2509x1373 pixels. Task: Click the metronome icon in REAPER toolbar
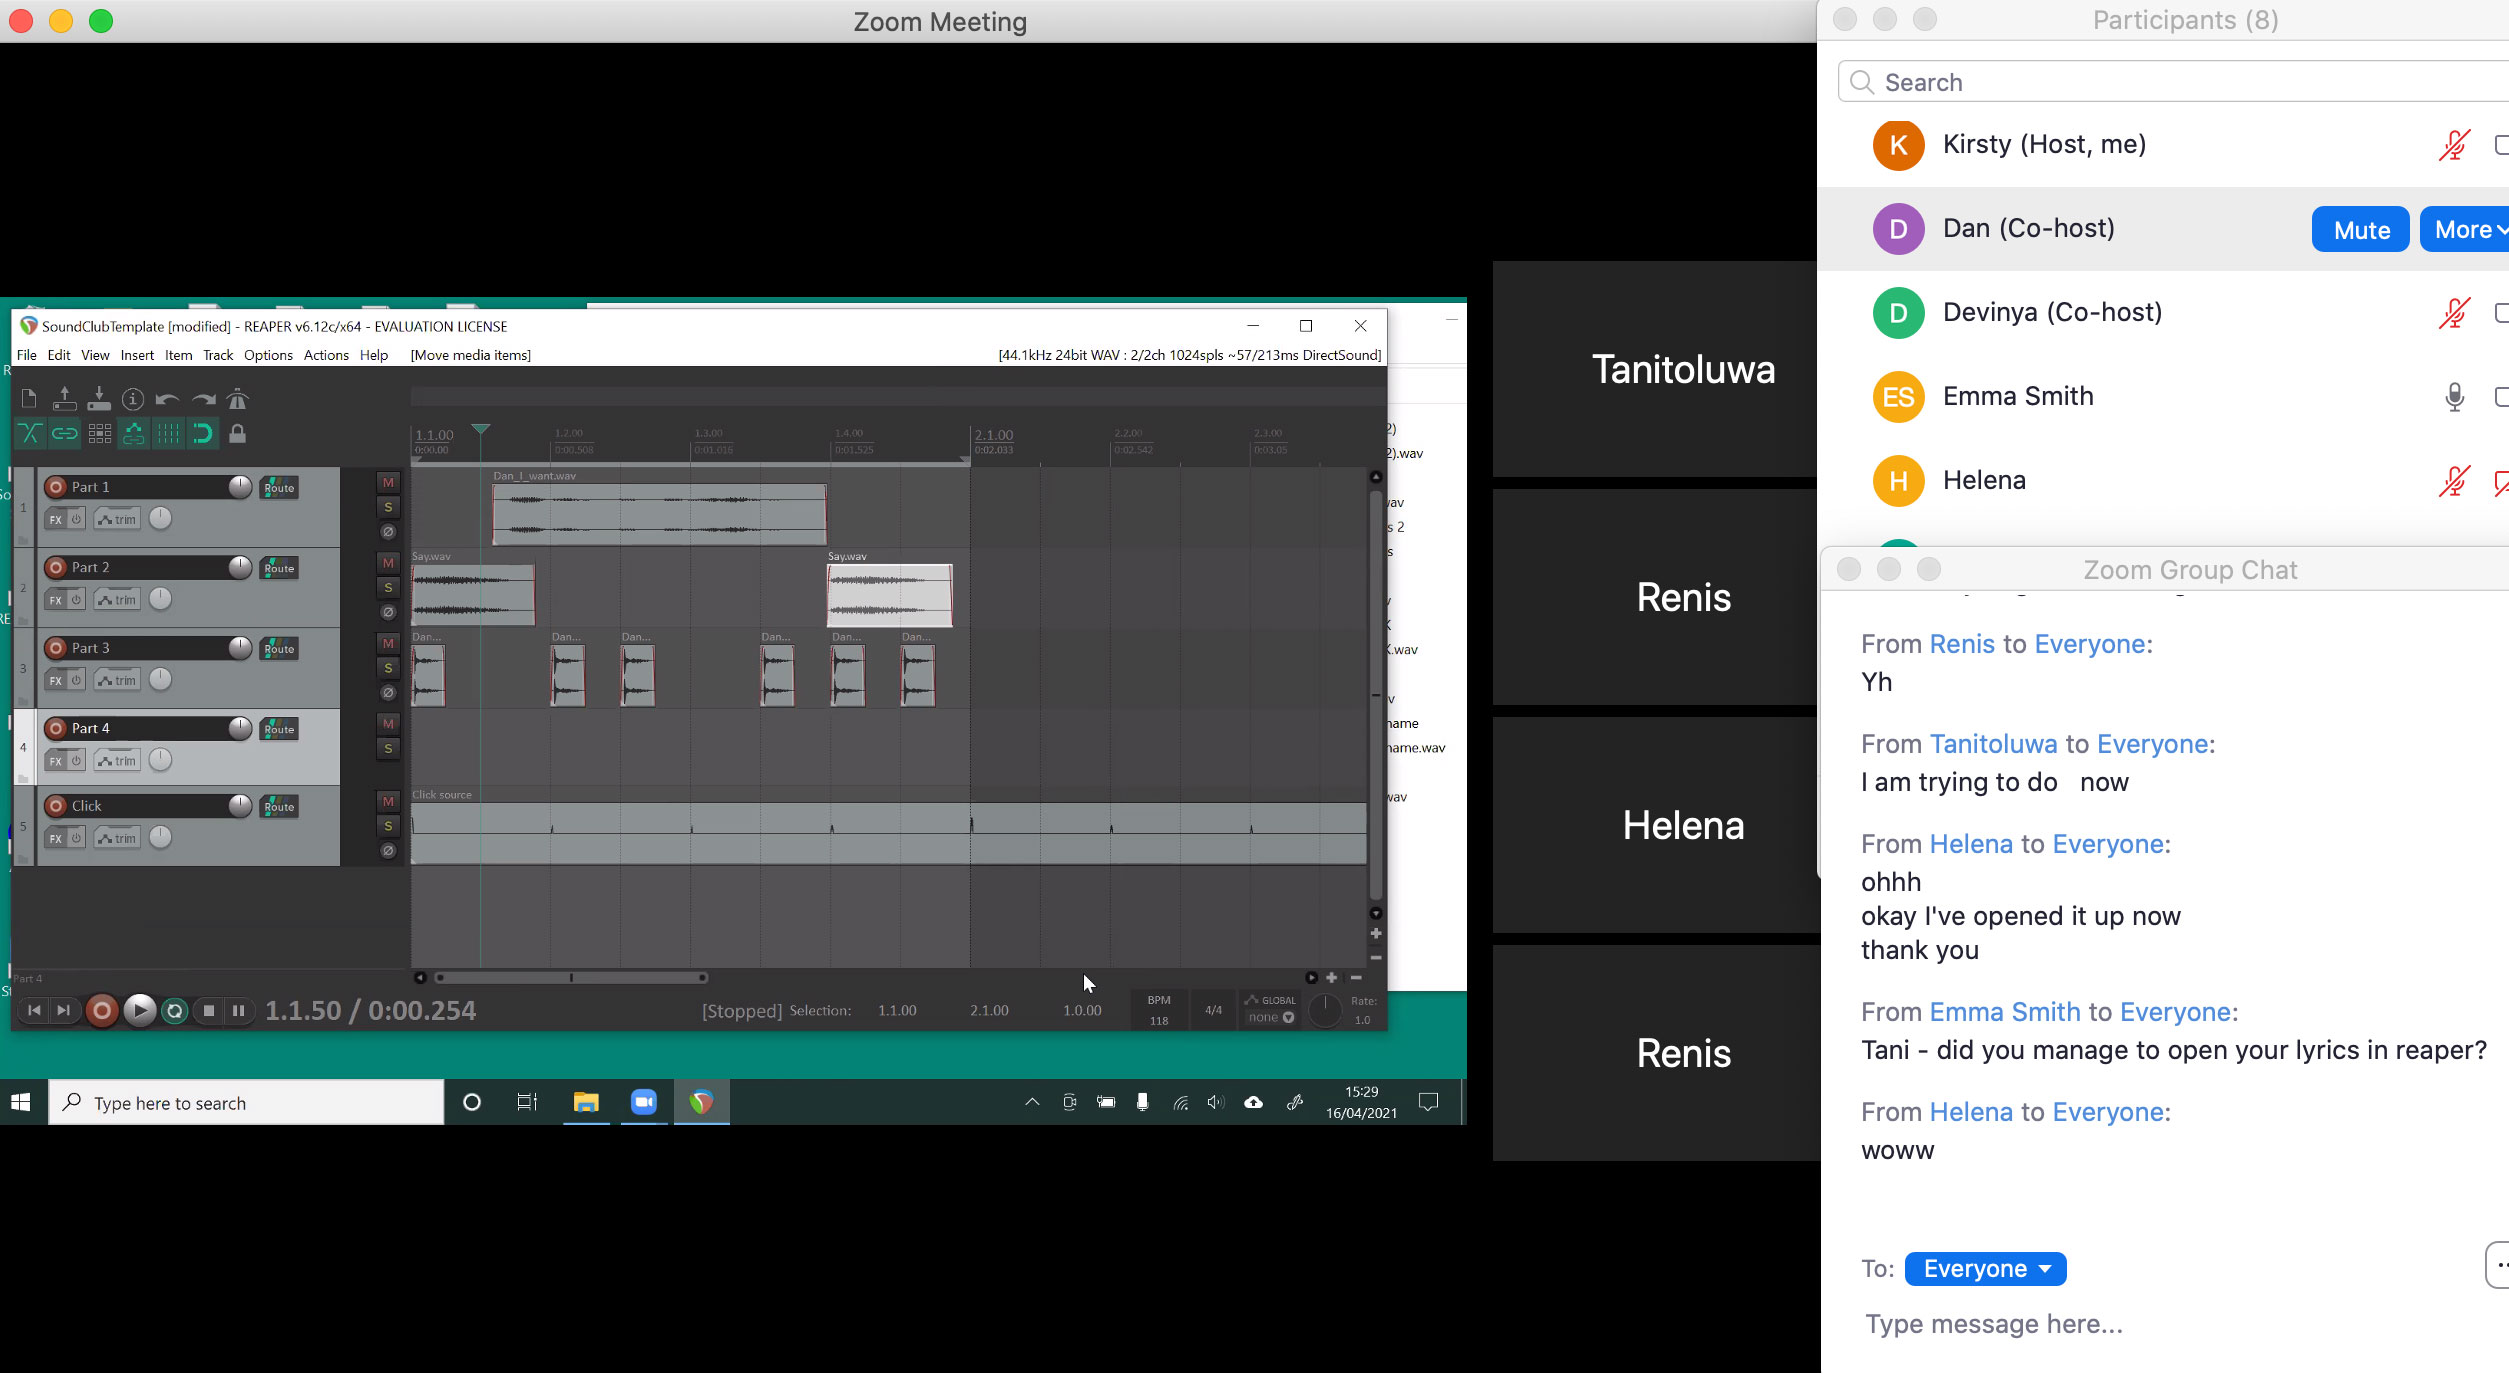237,399
